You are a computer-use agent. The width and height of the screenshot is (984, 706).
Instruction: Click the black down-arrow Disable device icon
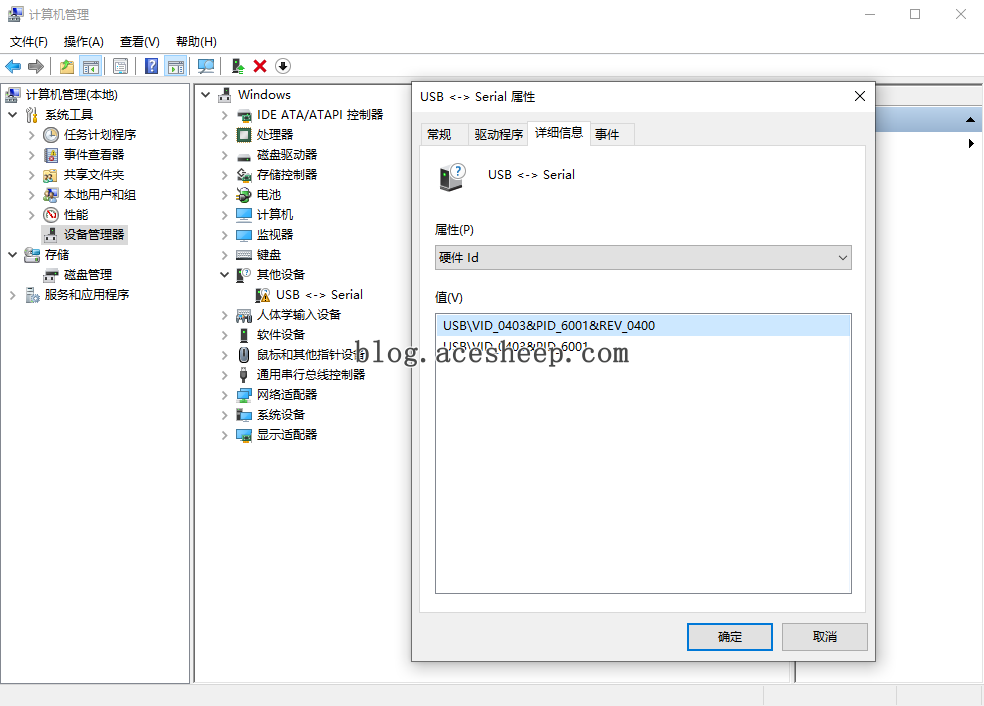coord(283,66)
